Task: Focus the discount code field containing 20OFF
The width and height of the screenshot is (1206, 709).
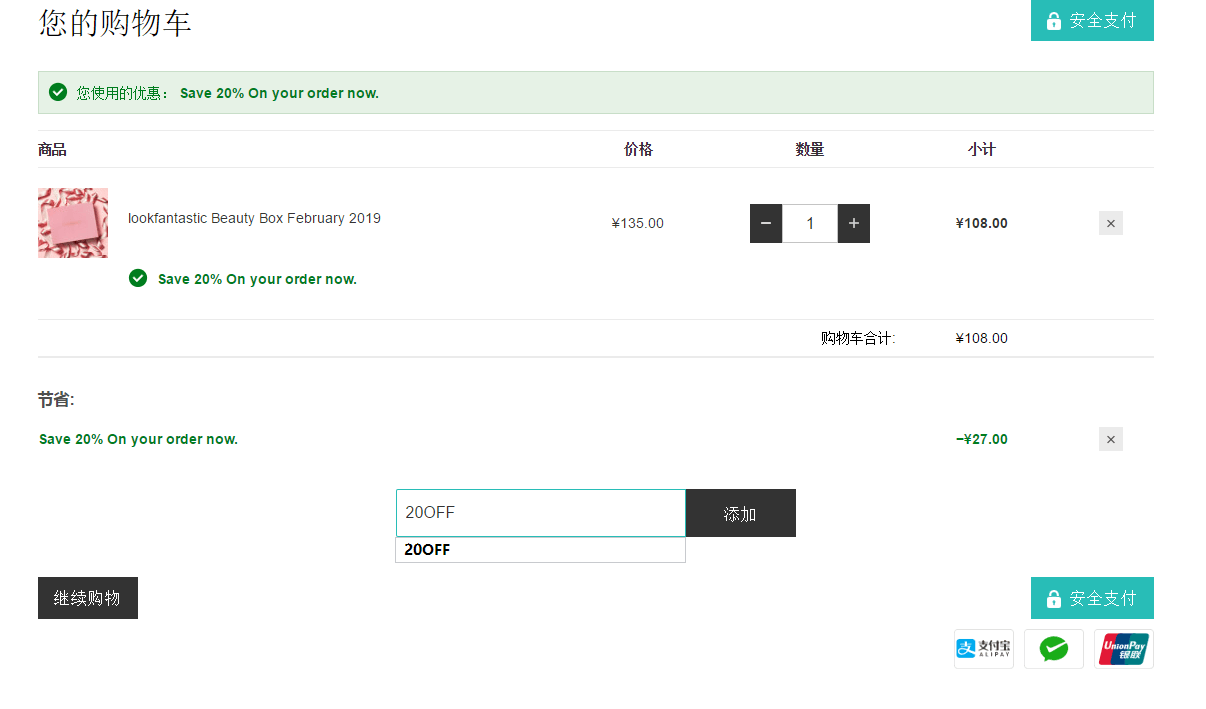Action: tap(541, 513)
